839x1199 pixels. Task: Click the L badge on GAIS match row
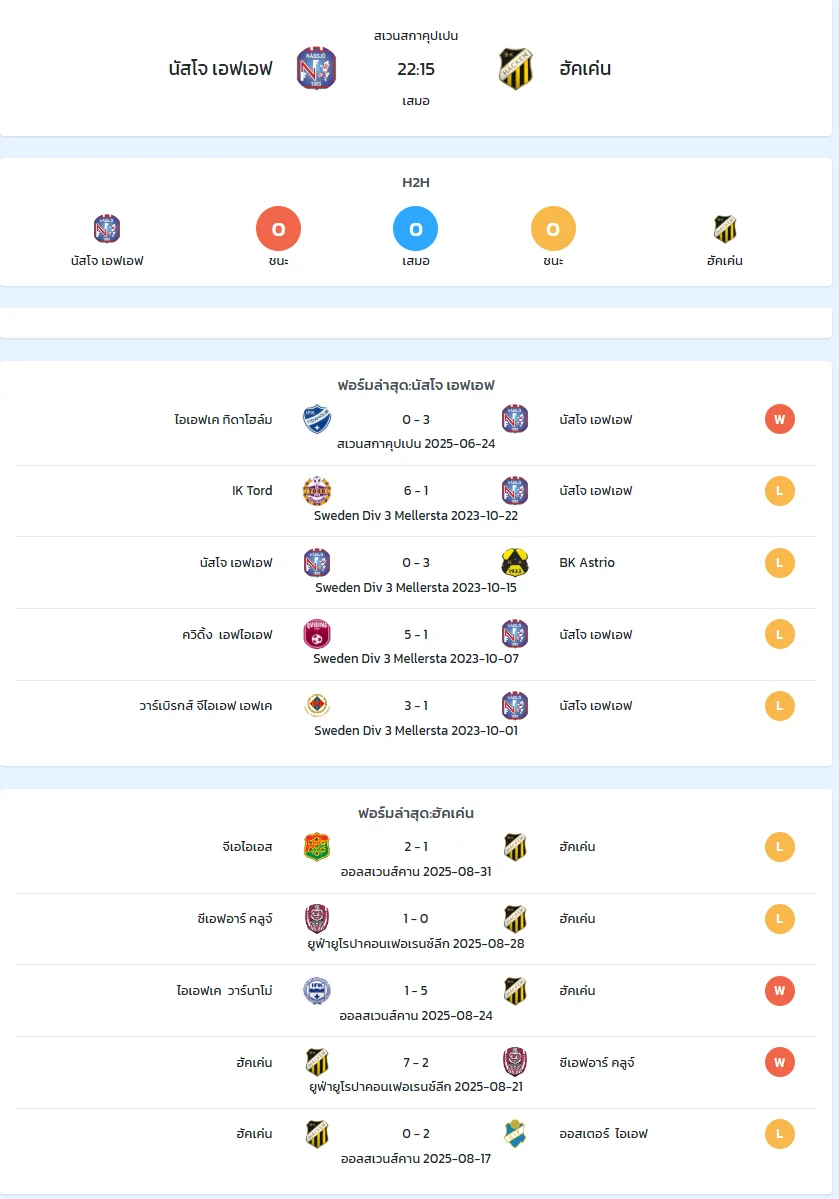[x=779, y=847]
